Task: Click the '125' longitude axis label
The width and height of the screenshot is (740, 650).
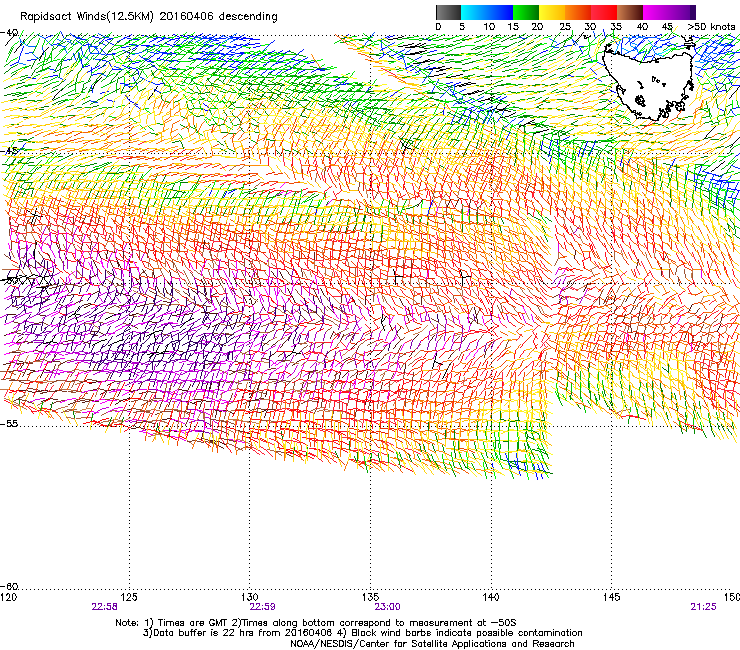Action: 129,598
